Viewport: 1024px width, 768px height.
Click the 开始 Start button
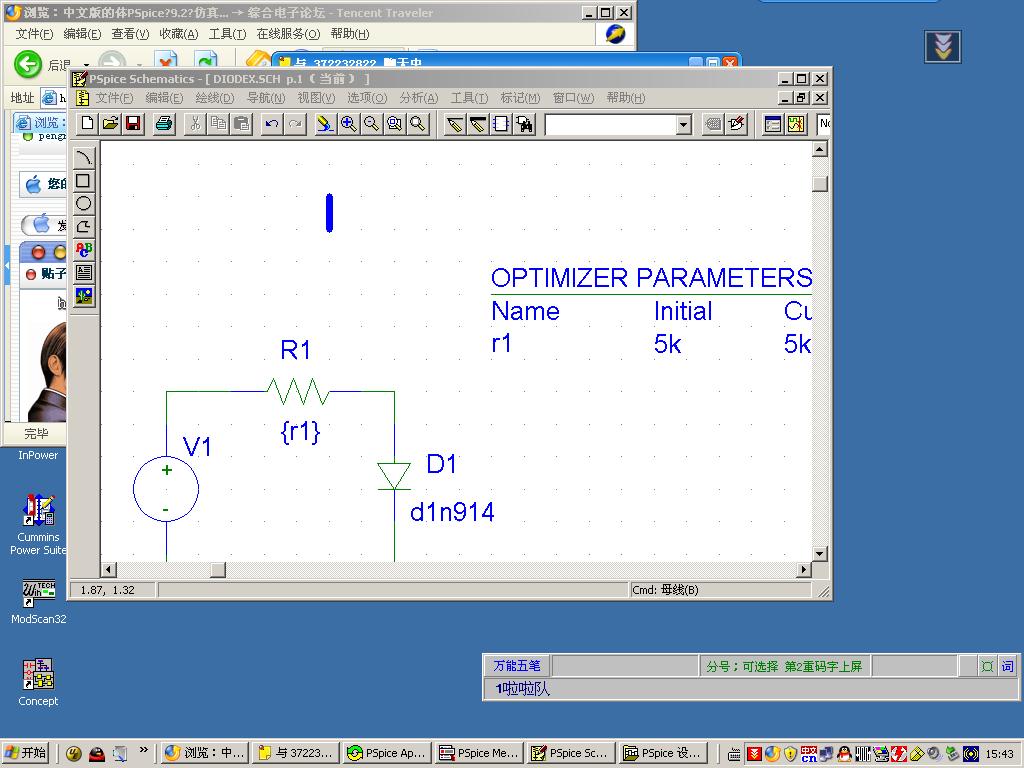point(27,753)
